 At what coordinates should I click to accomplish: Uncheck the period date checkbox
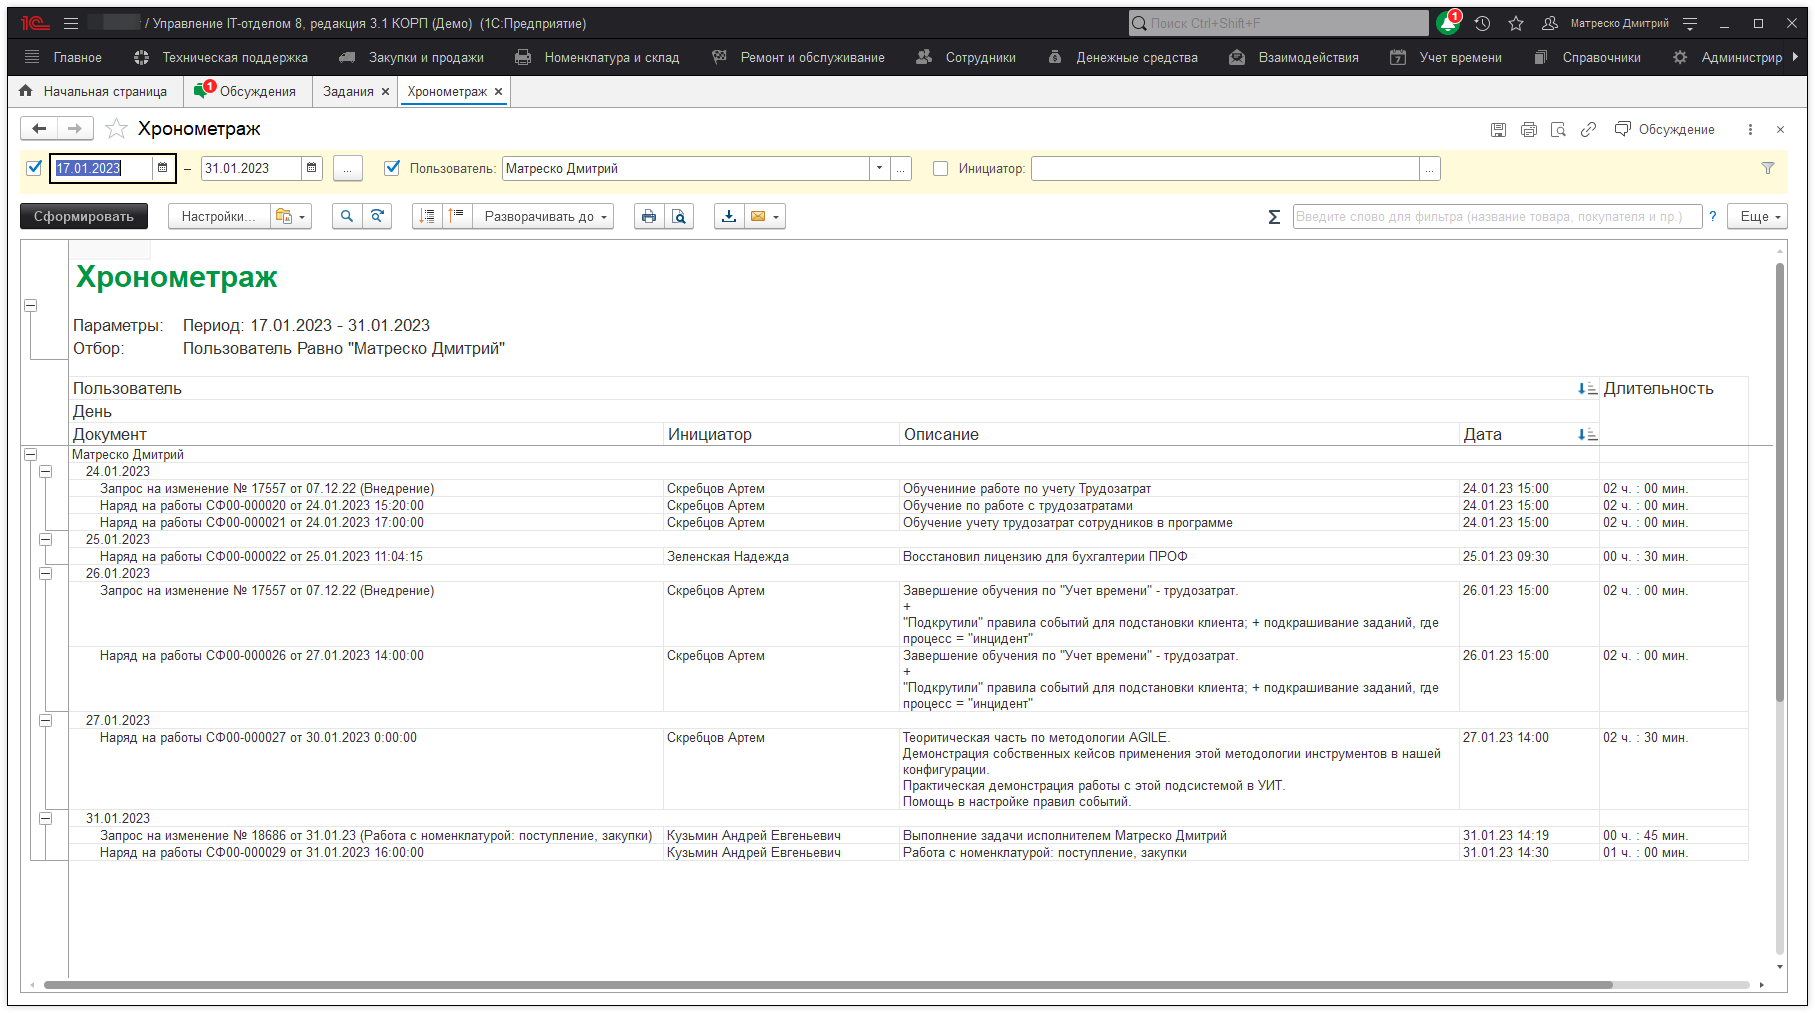coord(35,168)
